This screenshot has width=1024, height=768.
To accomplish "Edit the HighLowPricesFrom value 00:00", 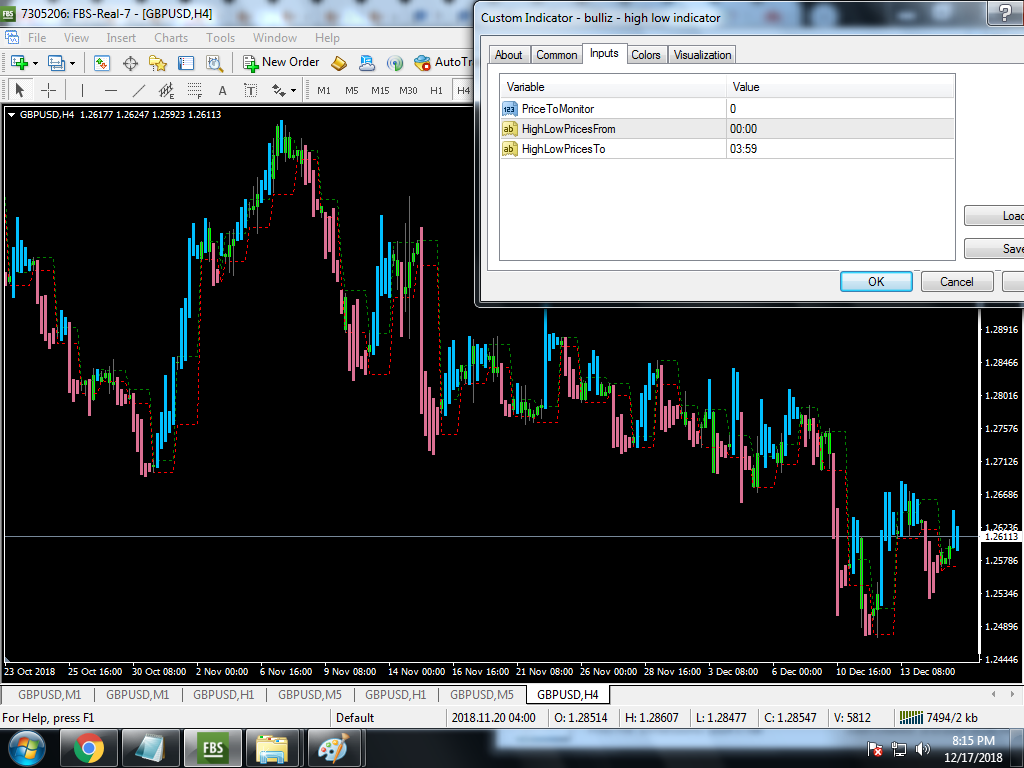I will pos(840,129).
